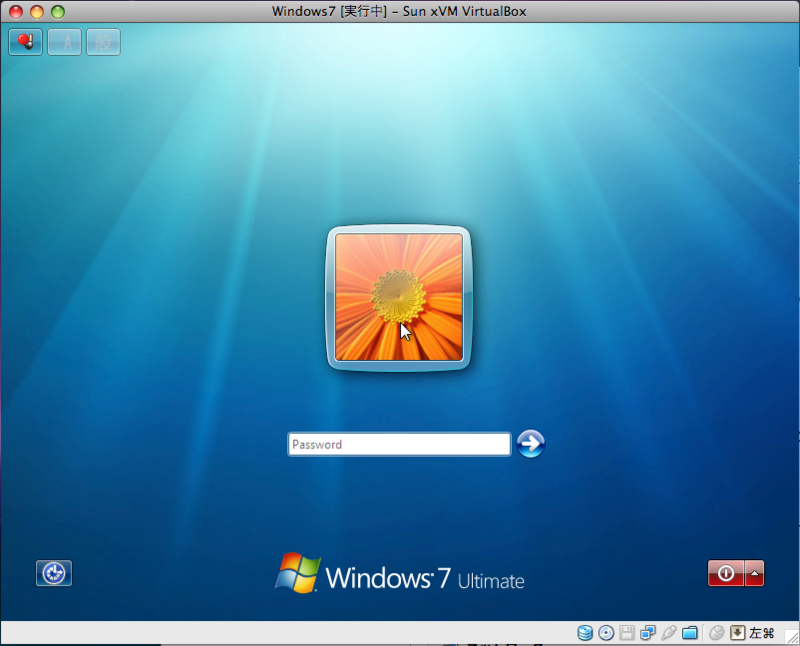Click VirtualBox floppy disk icon
This screenshot has height=646, width=800.
pyautogui.click(x=627, y=633)
